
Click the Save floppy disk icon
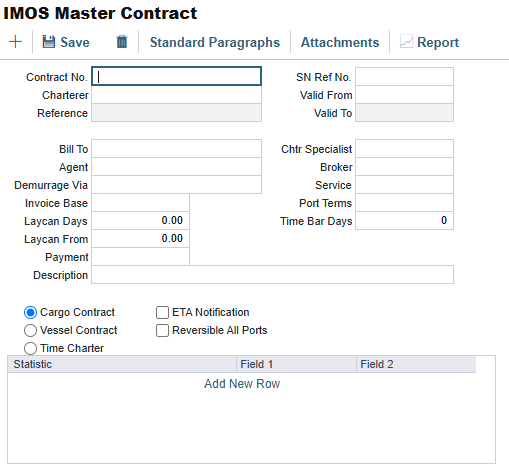(x=49, y=42)
